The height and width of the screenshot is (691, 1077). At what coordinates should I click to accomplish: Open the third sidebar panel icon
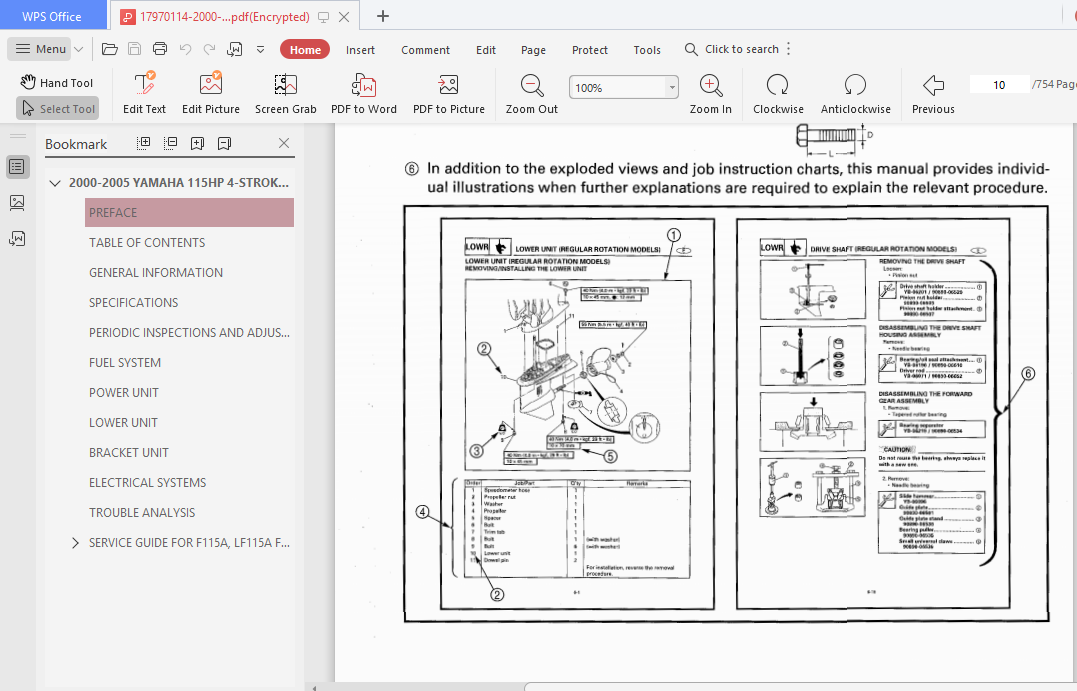[x=17, y=238]
